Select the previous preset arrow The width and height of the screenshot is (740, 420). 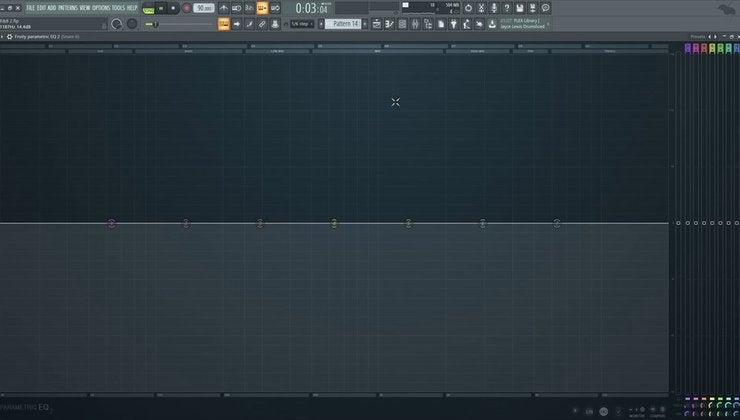point(709,36)
